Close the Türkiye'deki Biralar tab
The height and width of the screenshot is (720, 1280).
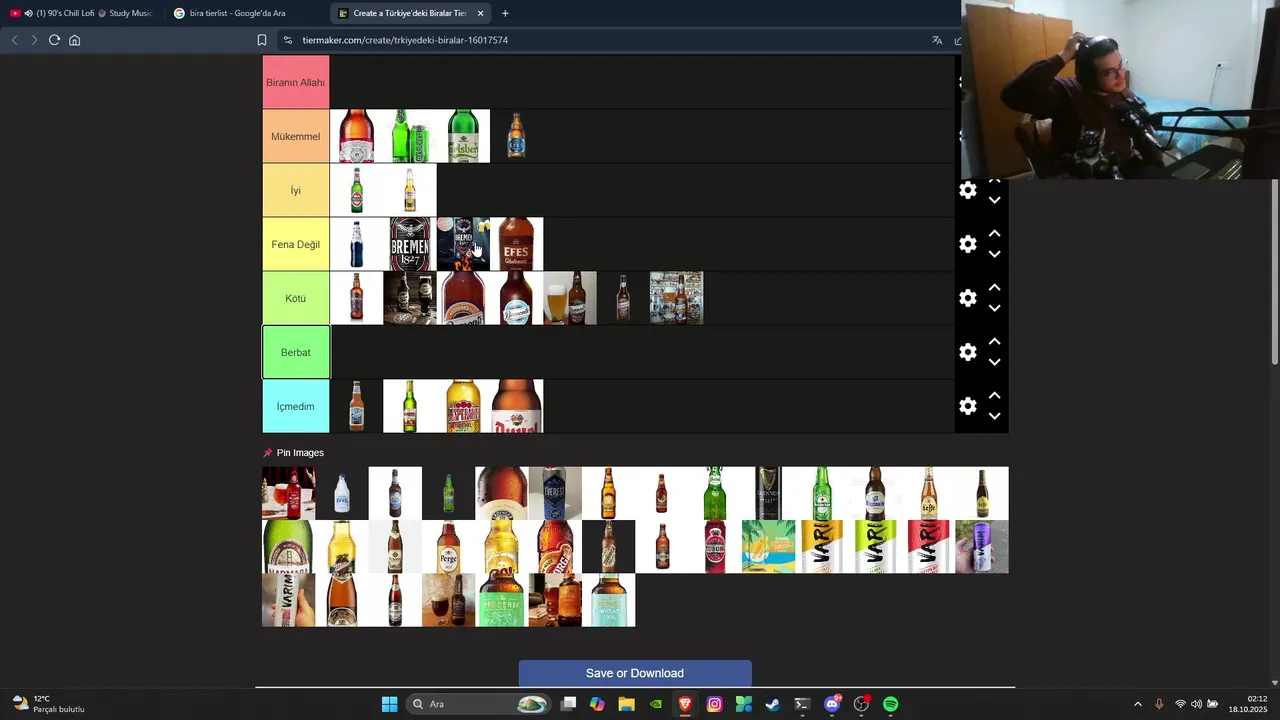point(480,13)
